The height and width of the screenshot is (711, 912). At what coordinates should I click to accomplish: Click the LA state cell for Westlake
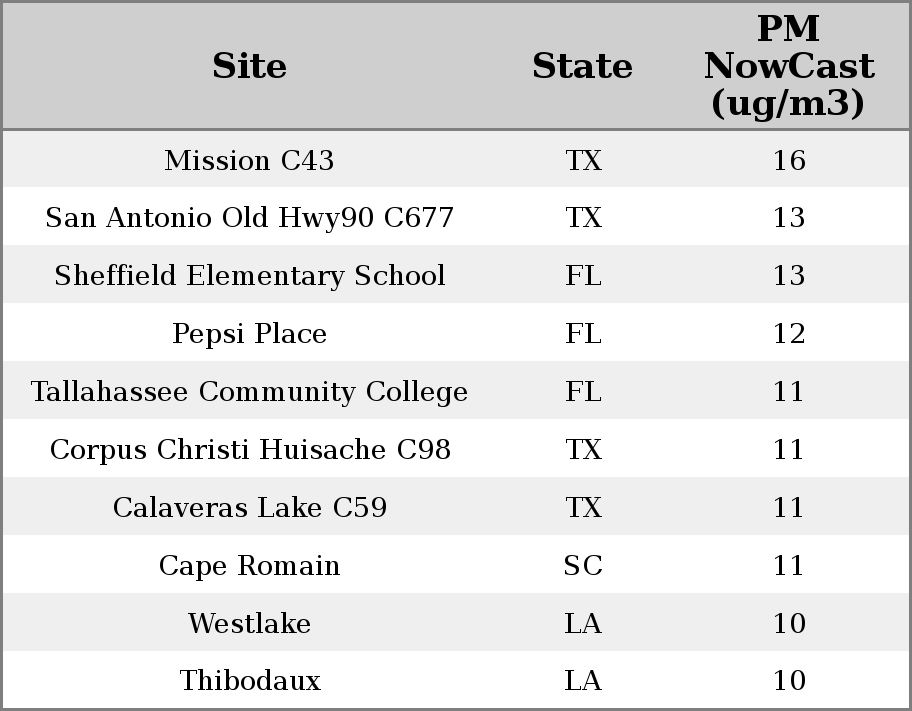(x=583, y=623)
